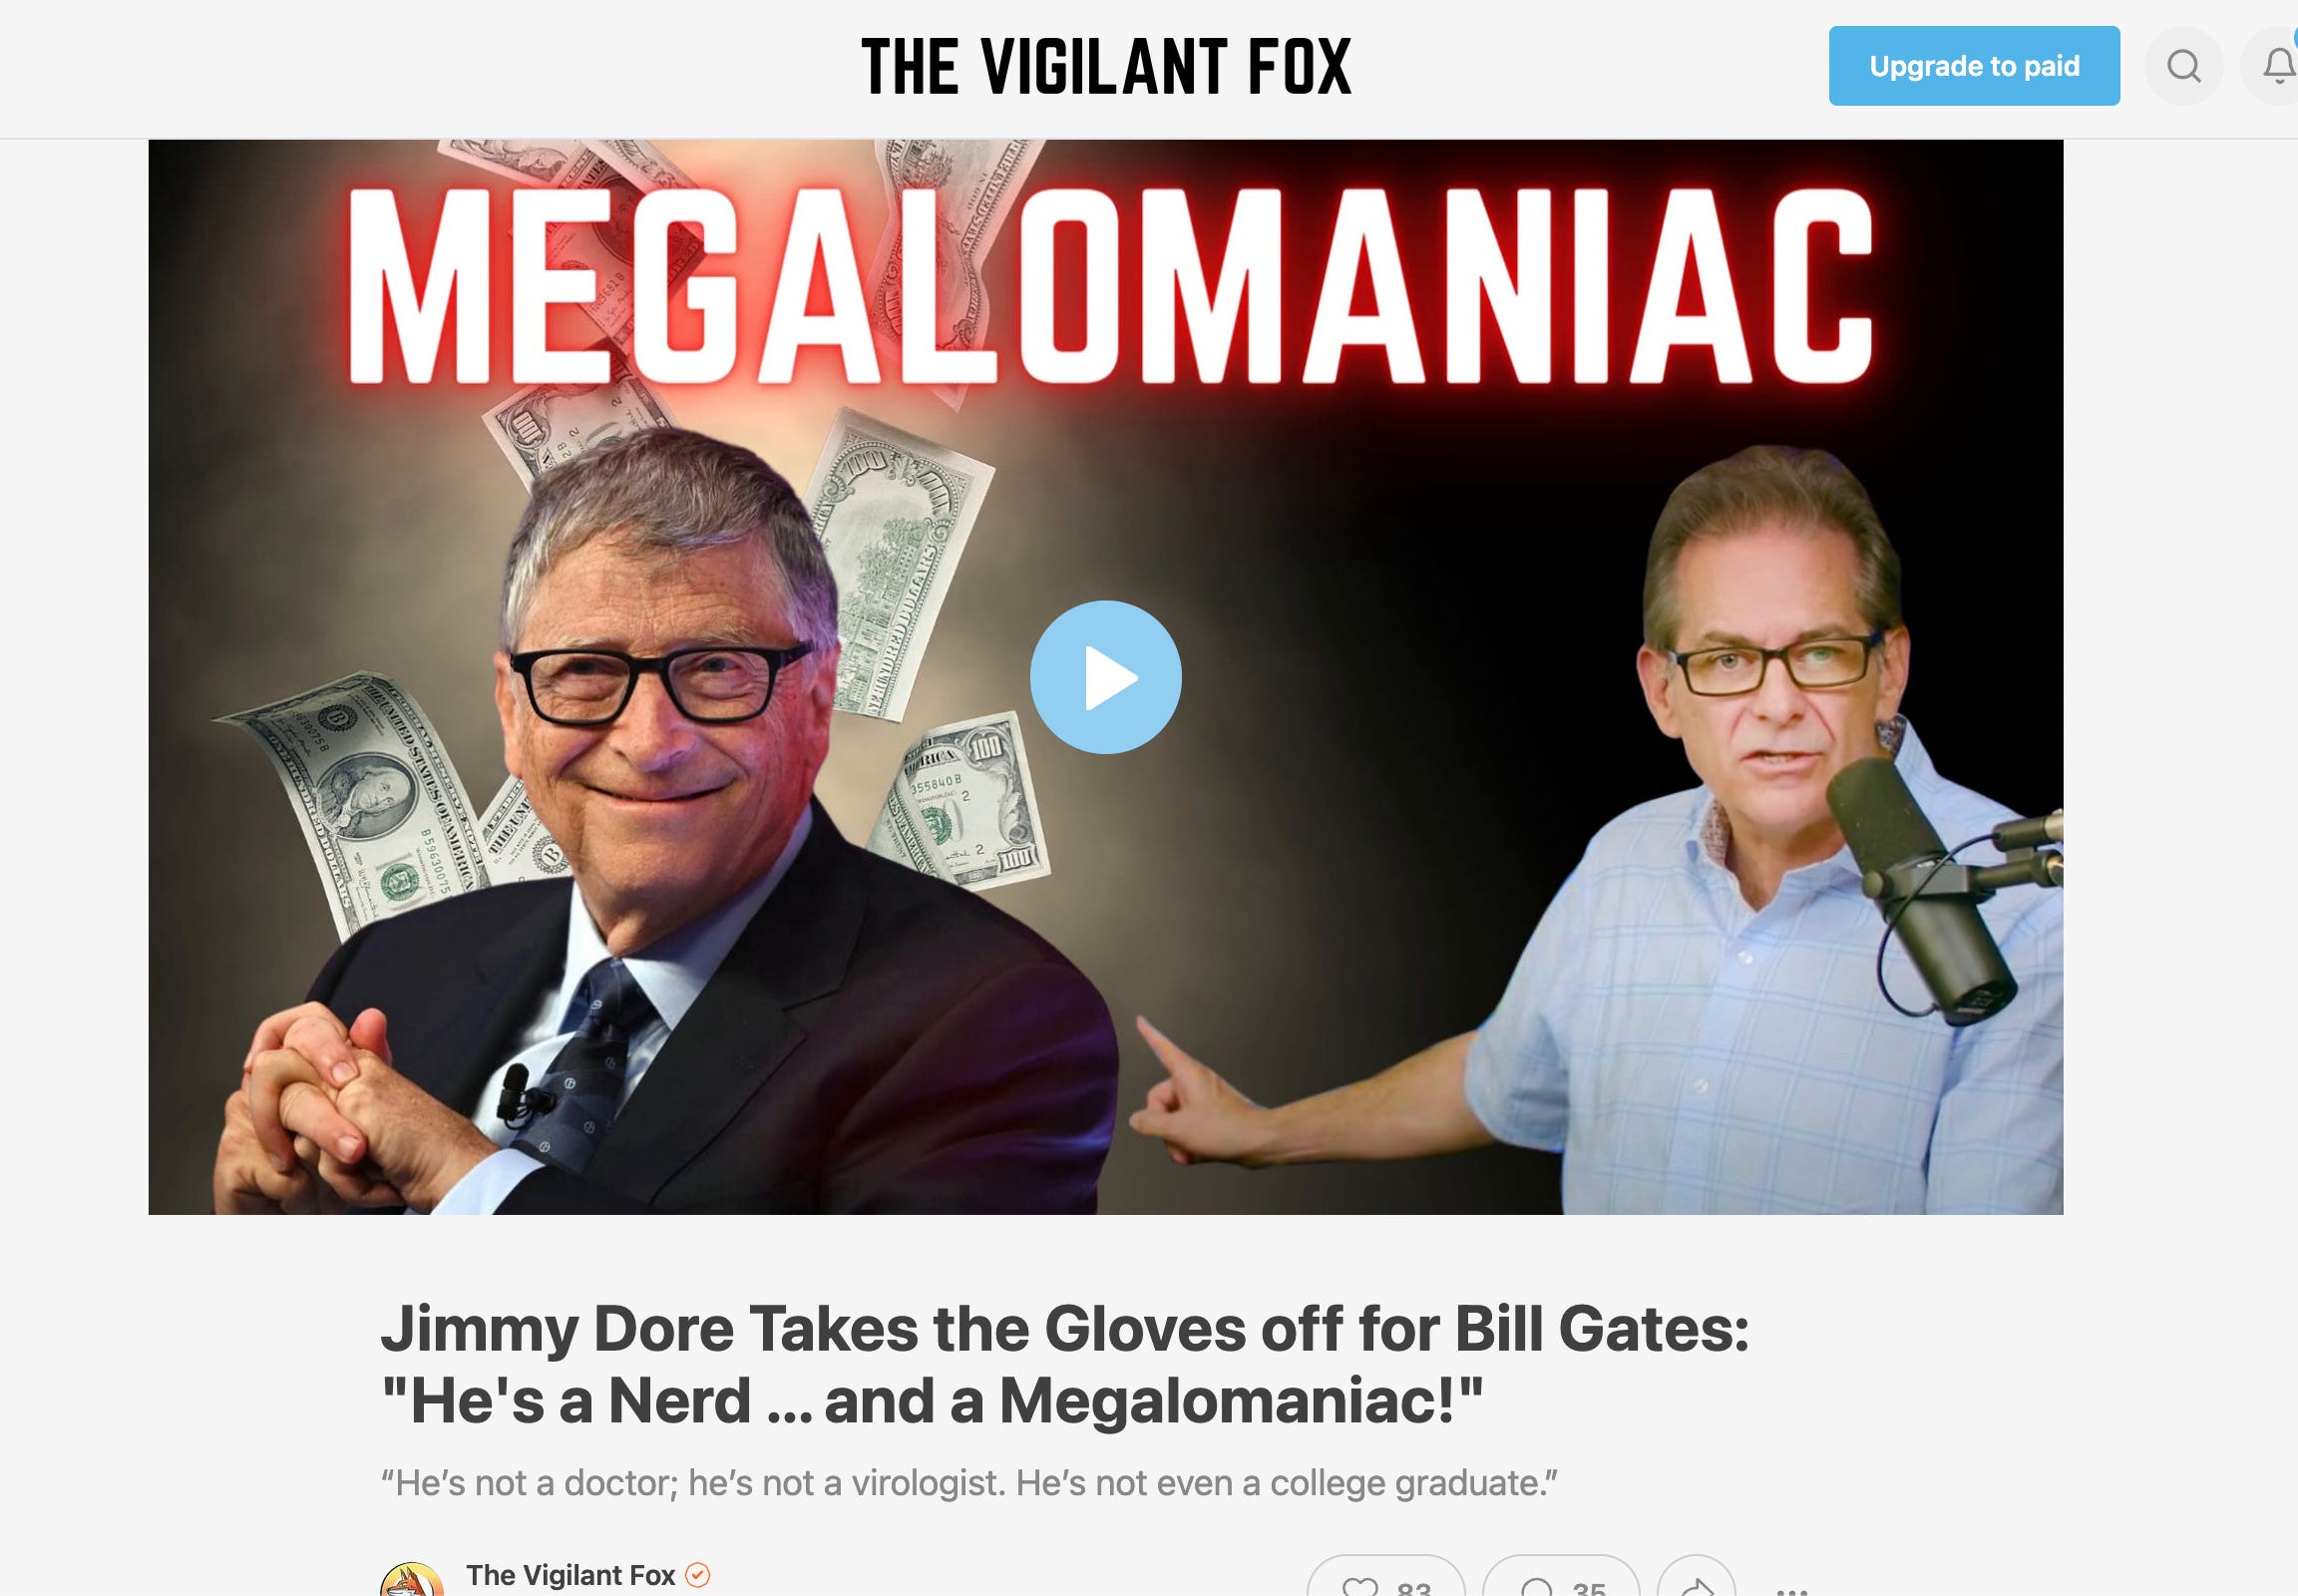2298x1596 pixels.
Task: Play the Megalomaniac video
Action: (1105, 677)
